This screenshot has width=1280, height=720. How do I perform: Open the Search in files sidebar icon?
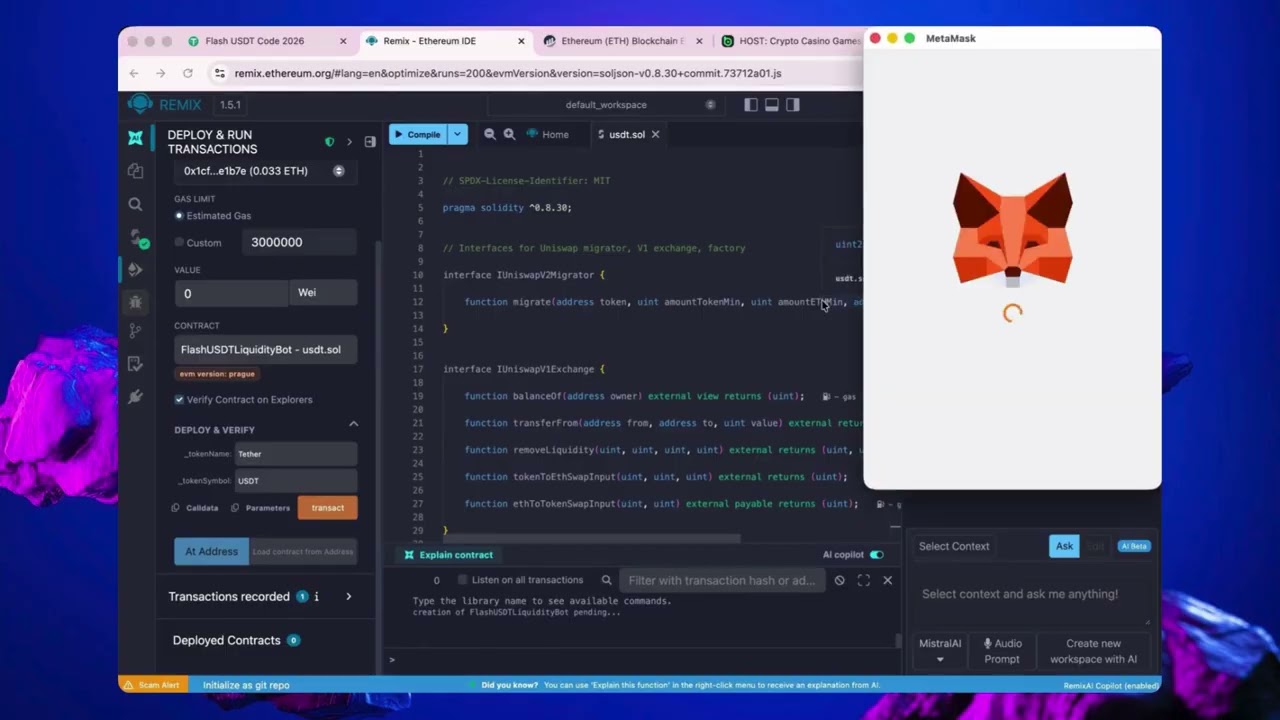pyautogui.click(x=136, y=204)
